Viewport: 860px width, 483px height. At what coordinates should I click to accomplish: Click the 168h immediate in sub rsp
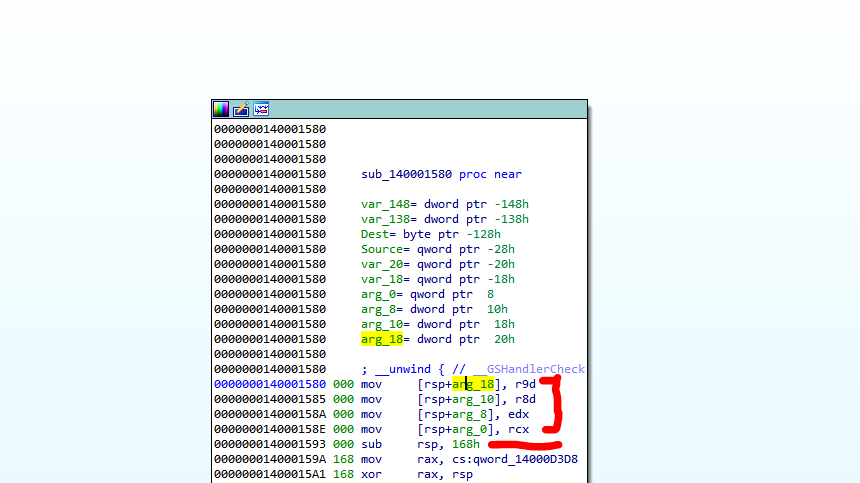pyautogui.click(x=464, y=444)
